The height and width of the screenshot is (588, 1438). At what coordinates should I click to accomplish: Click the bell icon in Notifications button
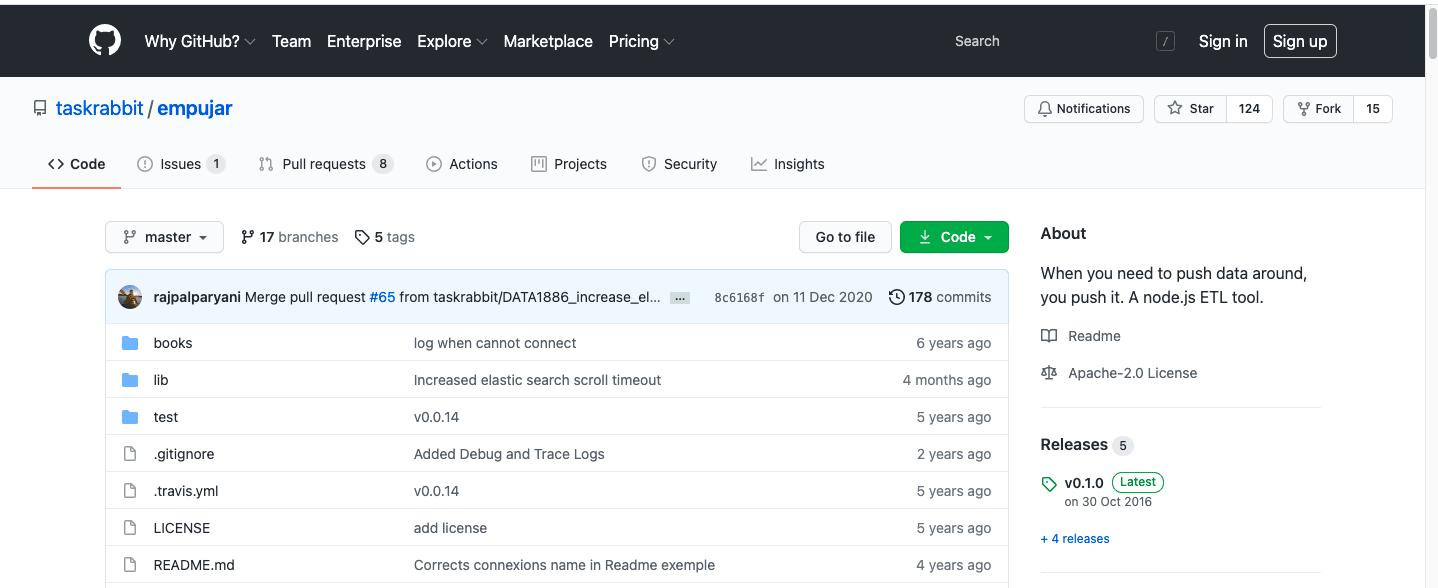[x=1045, y=109]
